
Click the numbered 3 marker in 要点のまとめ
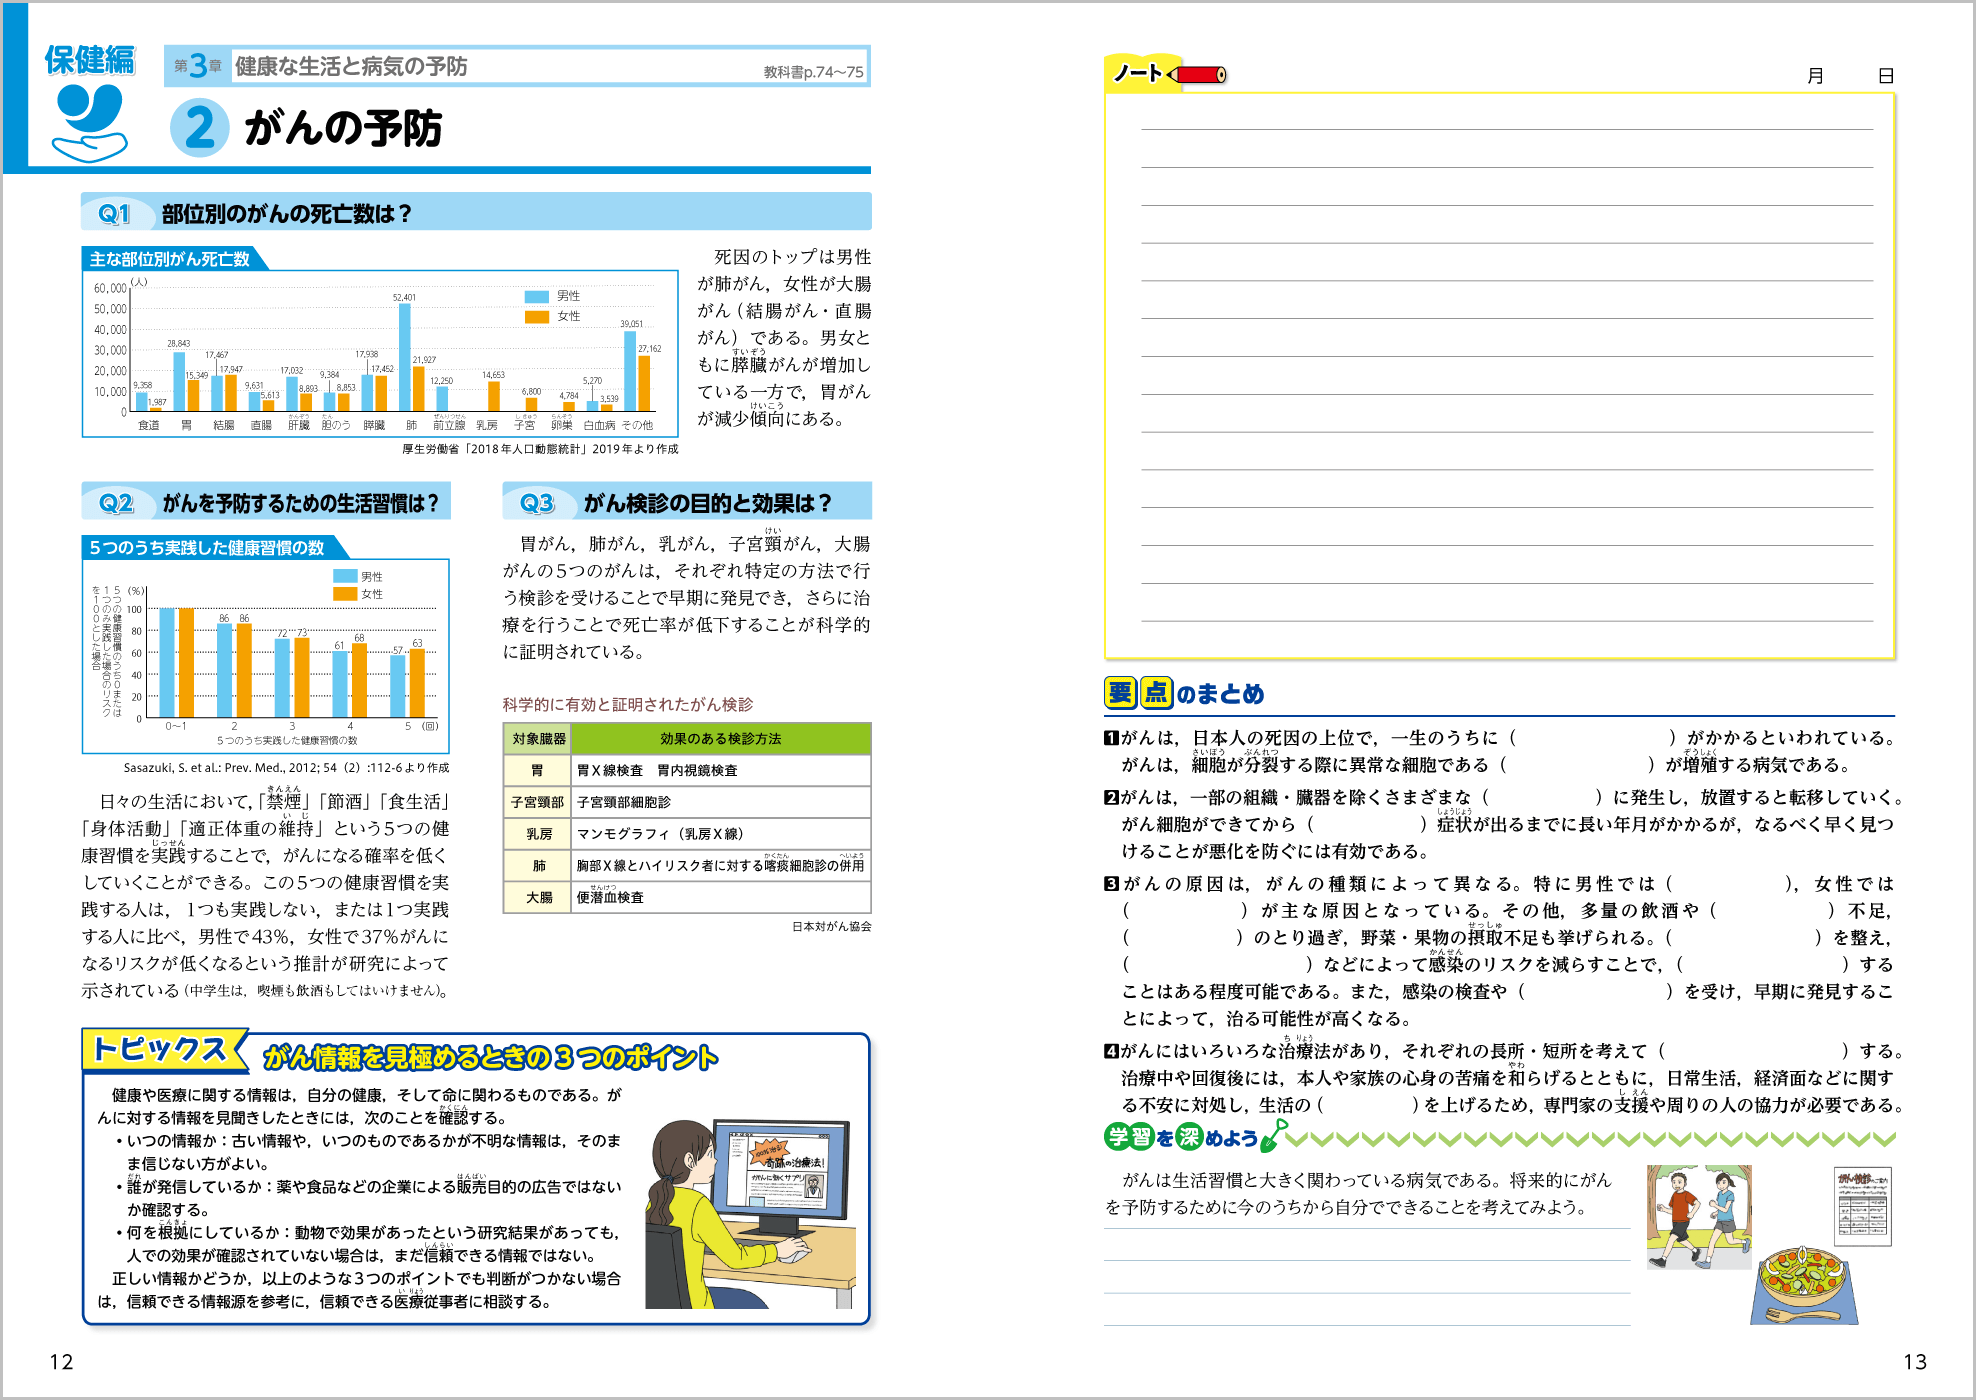click(1111, 884)
